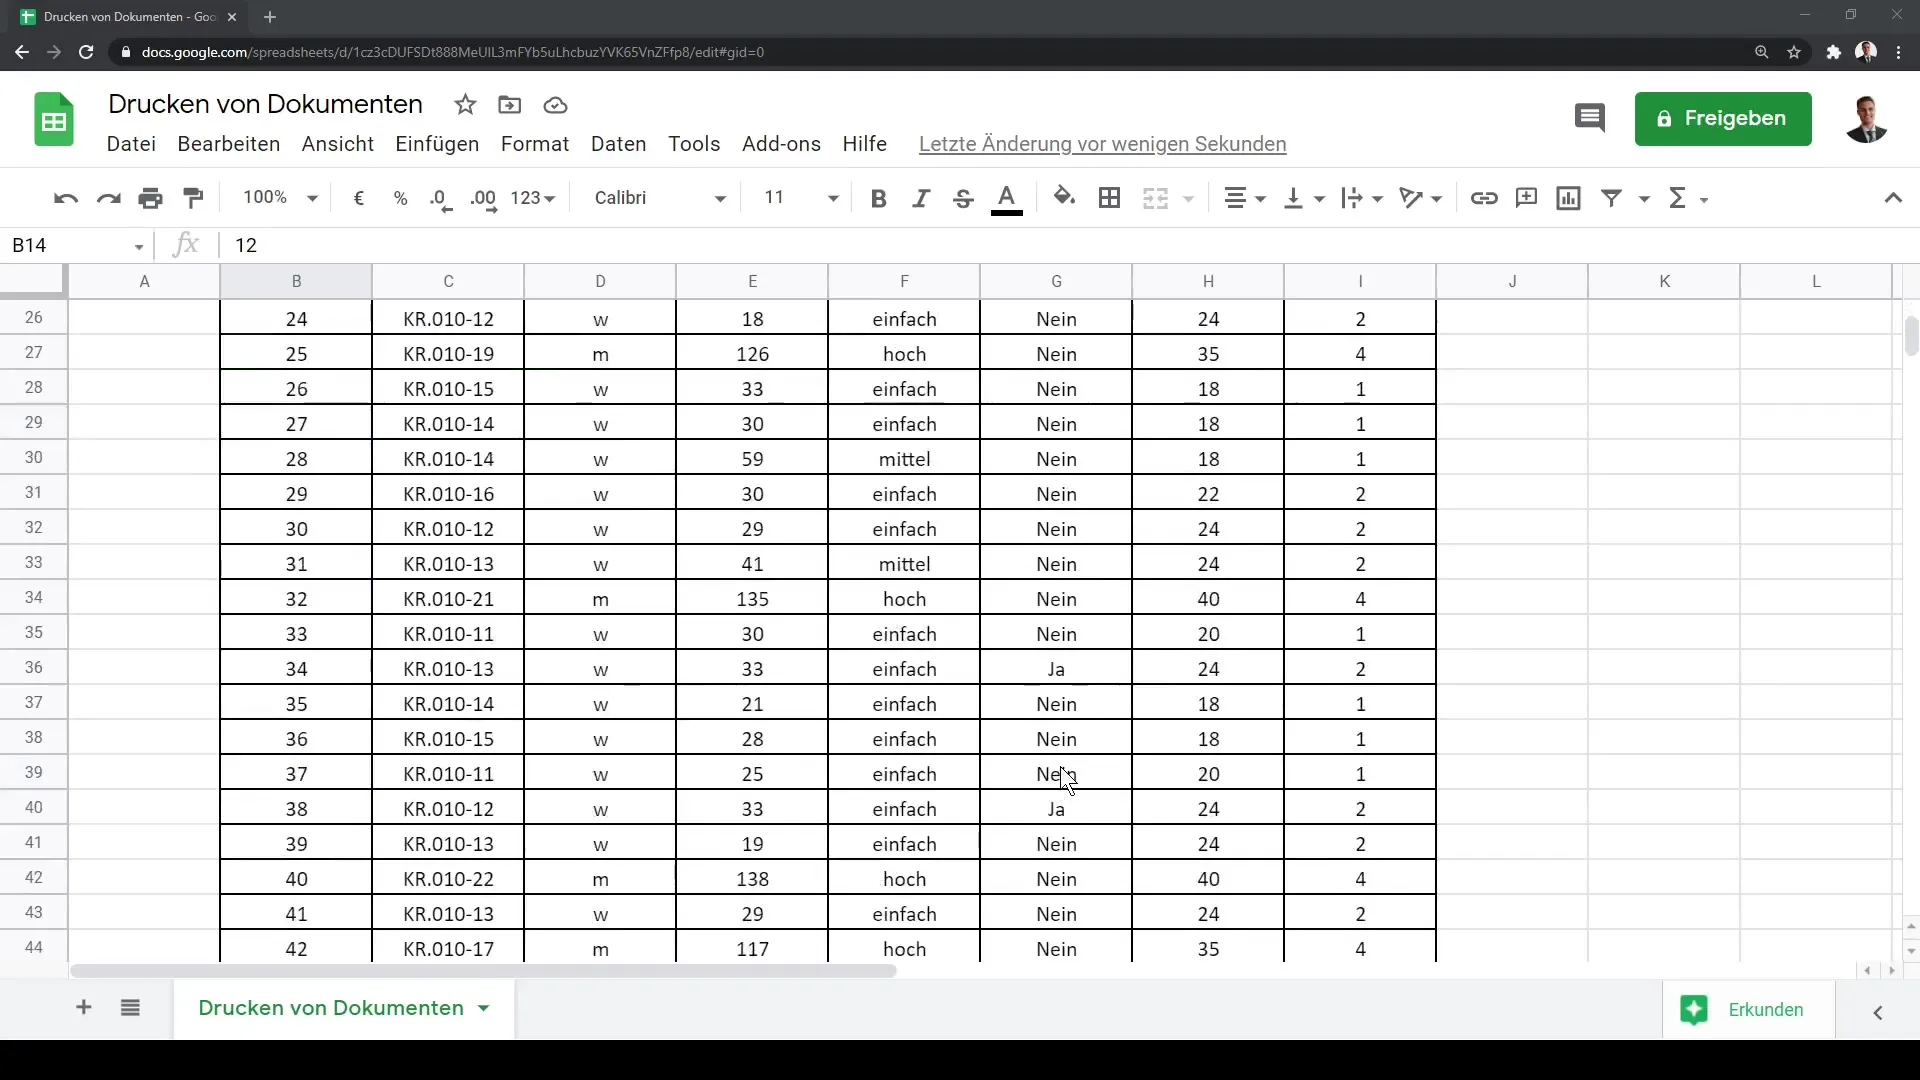This screenshot has width=1920, height=1080.
Task: Click the cell background color icon
Action: tap(1063, 196)
